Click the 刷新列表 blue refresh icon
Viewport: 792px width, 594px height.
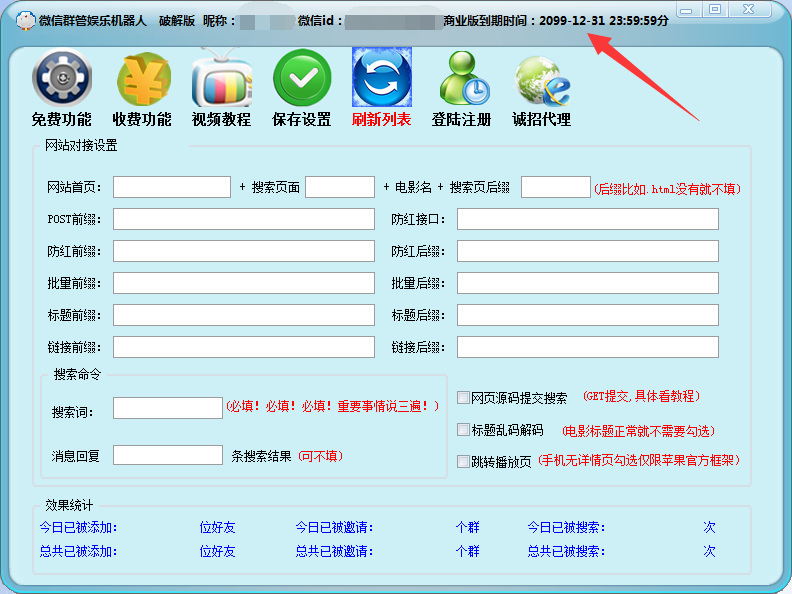point(382,77)
